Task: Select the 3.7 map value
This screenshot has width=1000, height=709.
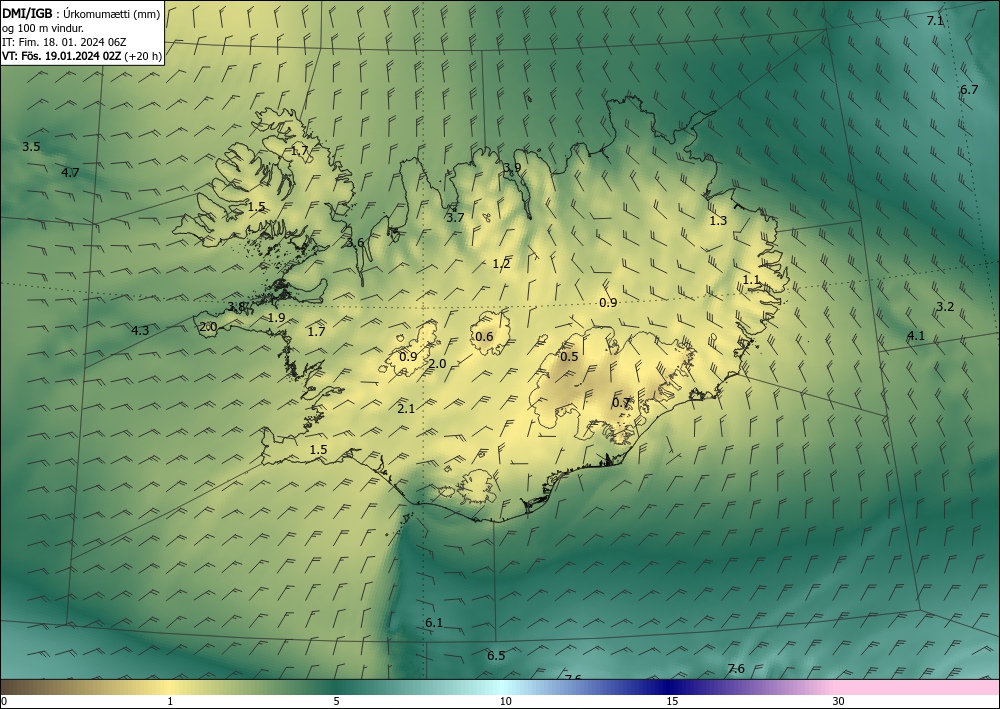Action: coord(455,217)
